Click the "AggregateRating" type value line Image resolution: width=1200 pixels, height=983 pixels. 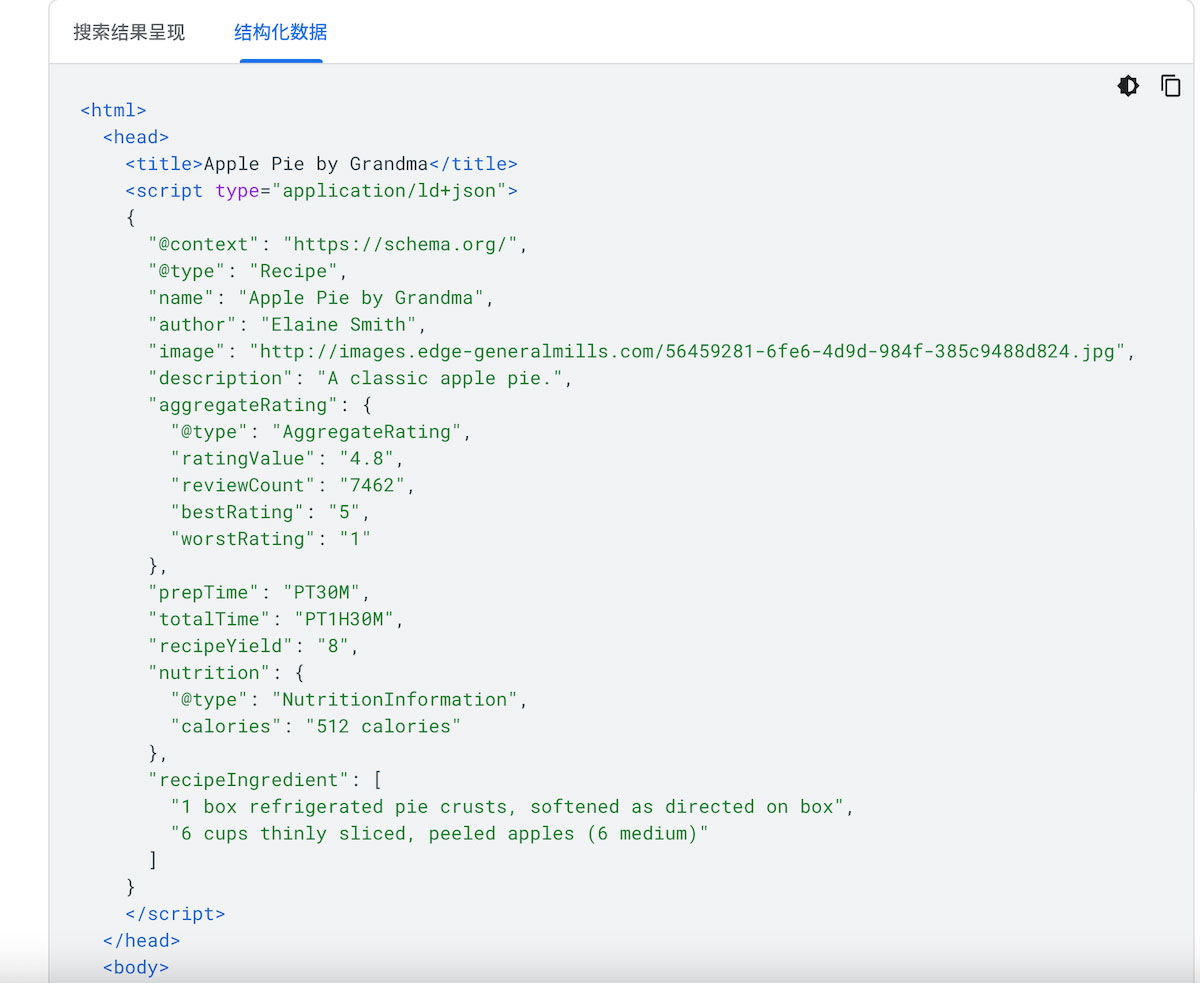coord(320,432)
